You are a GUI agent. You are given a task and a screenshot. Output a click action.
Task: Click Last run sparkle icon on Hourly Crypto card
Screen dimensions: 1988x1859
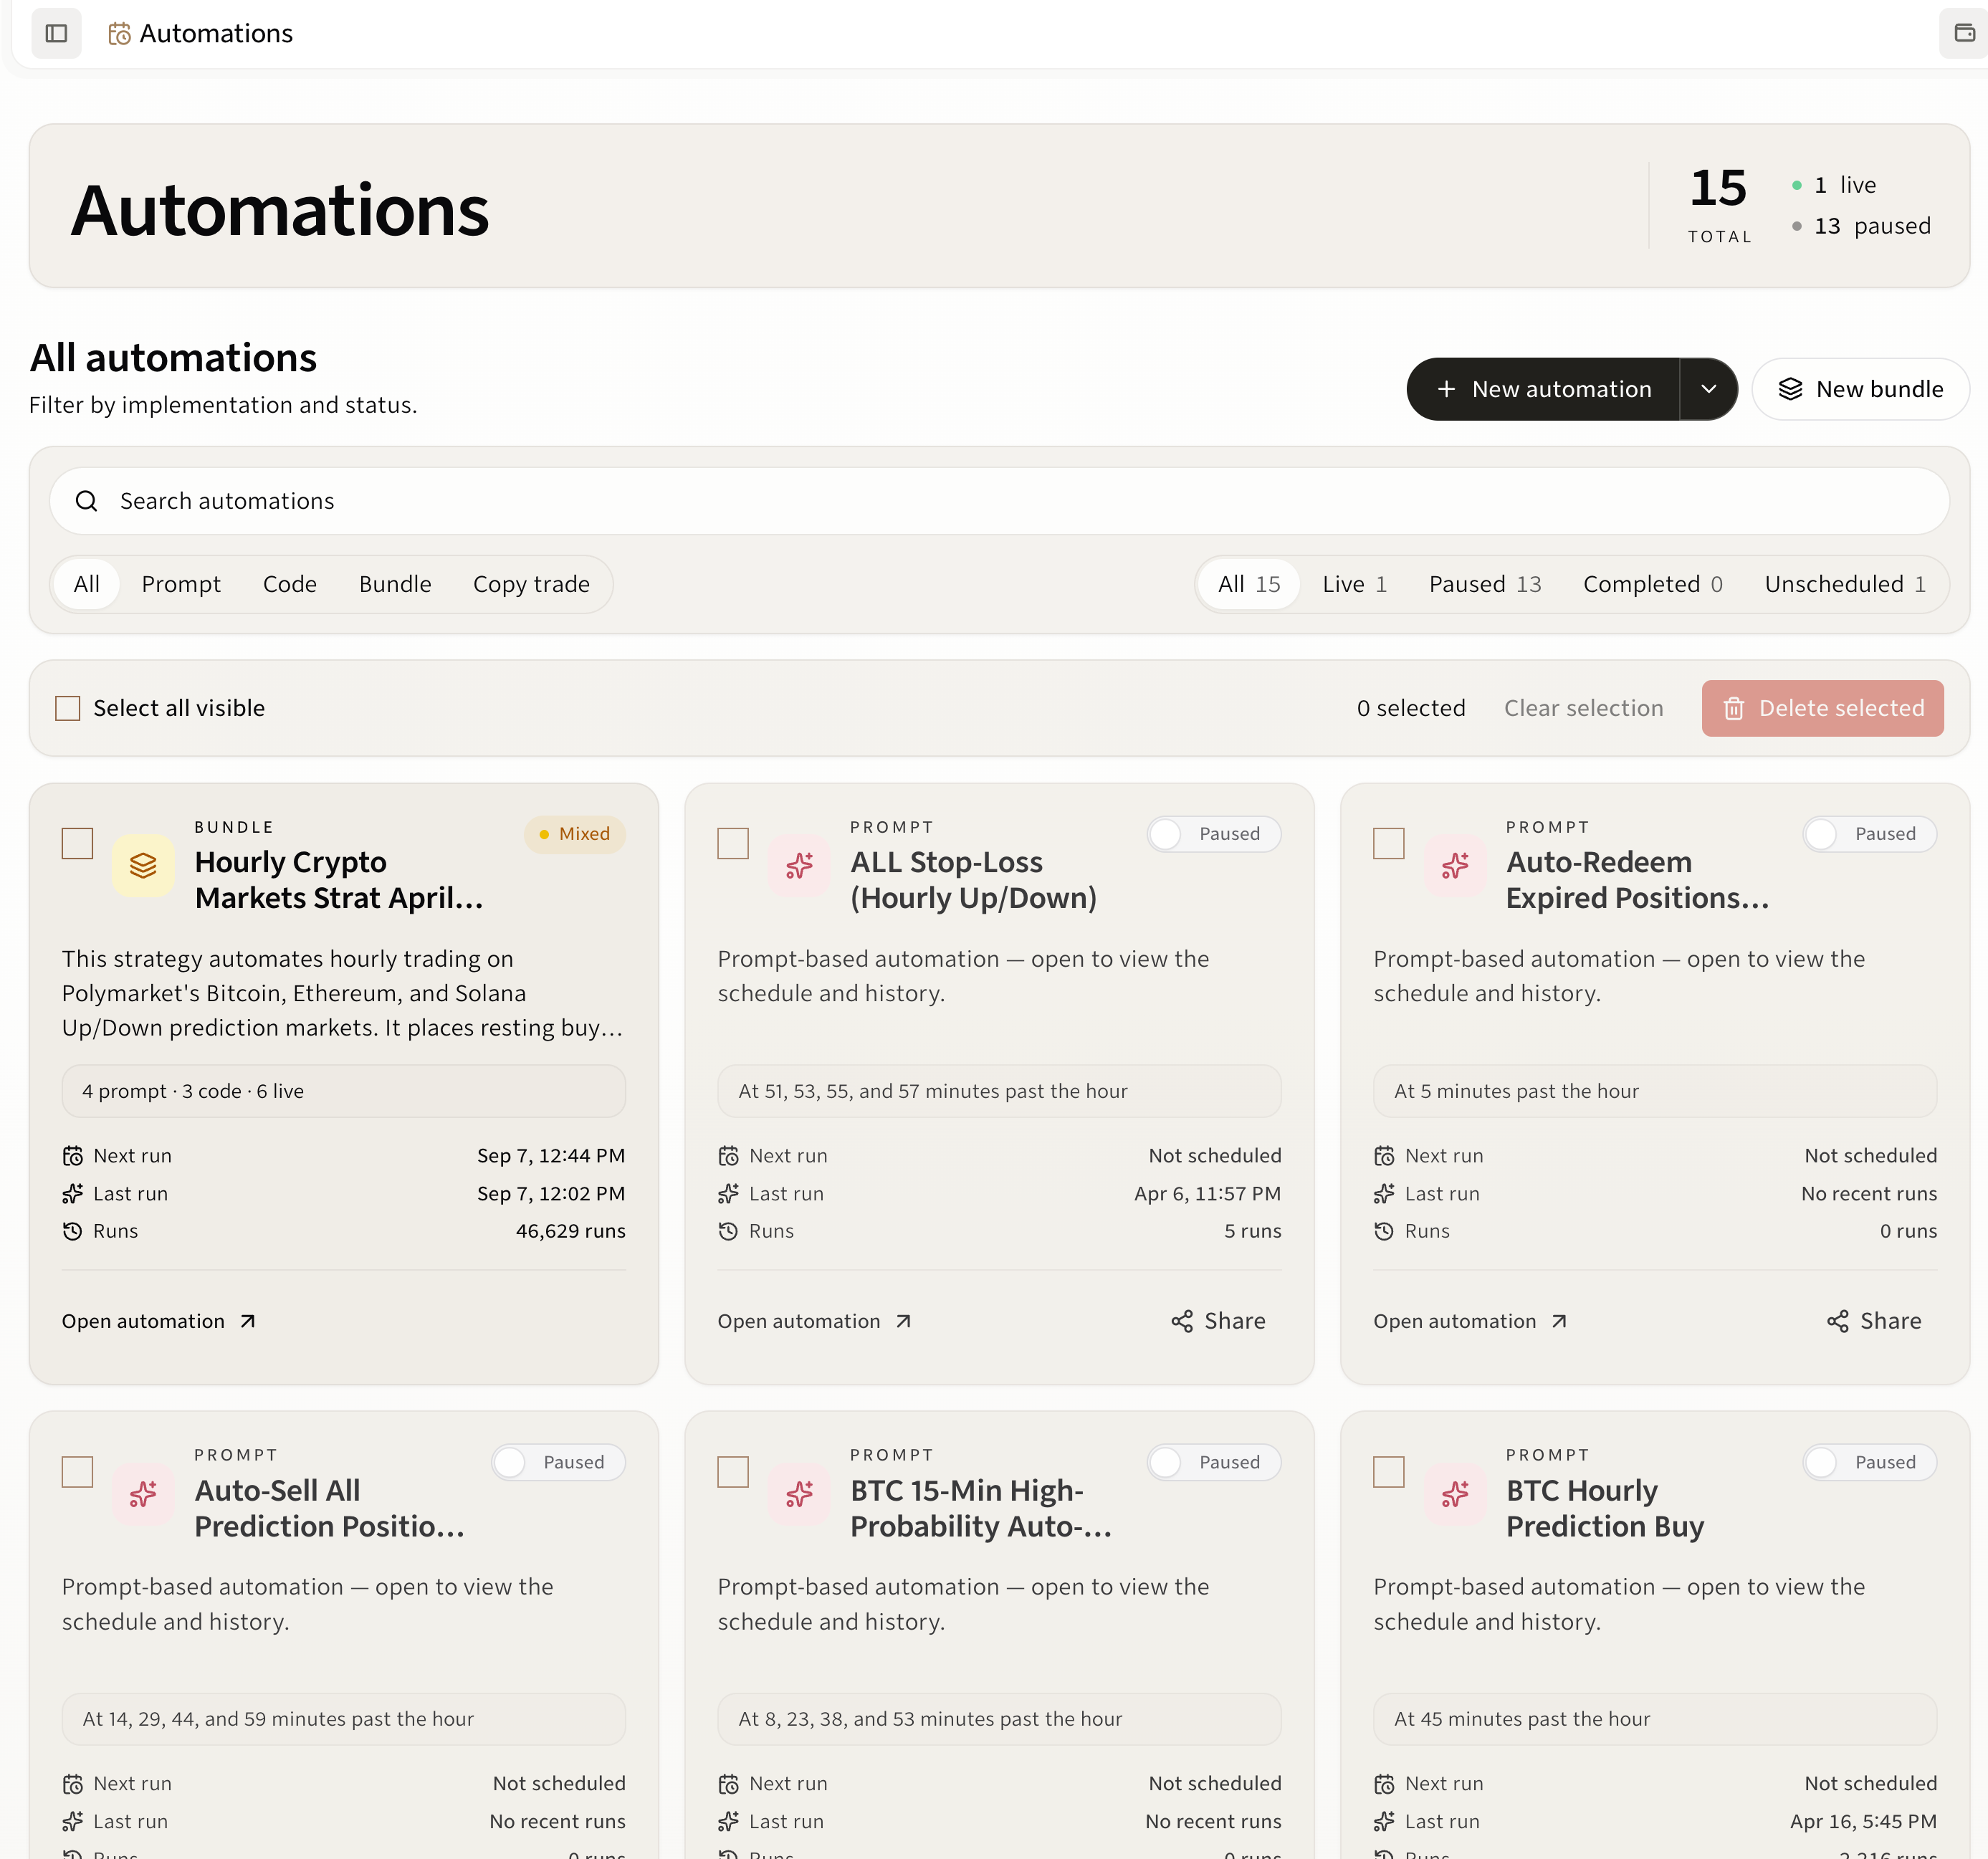[72, 1194]
